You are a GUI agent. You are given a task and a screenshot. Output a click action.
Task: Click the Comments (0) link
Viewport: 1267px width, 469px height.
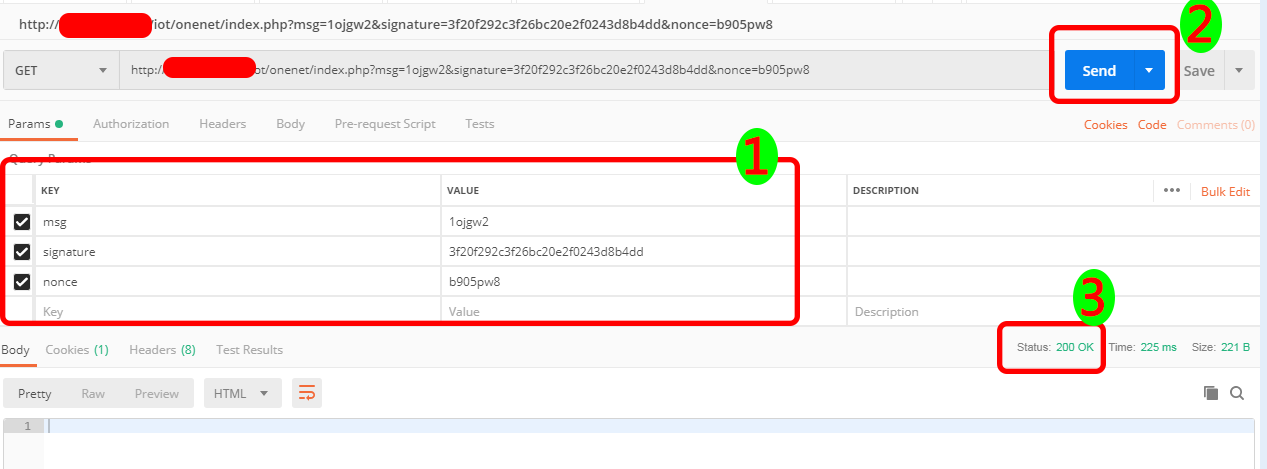[1216, 125]
